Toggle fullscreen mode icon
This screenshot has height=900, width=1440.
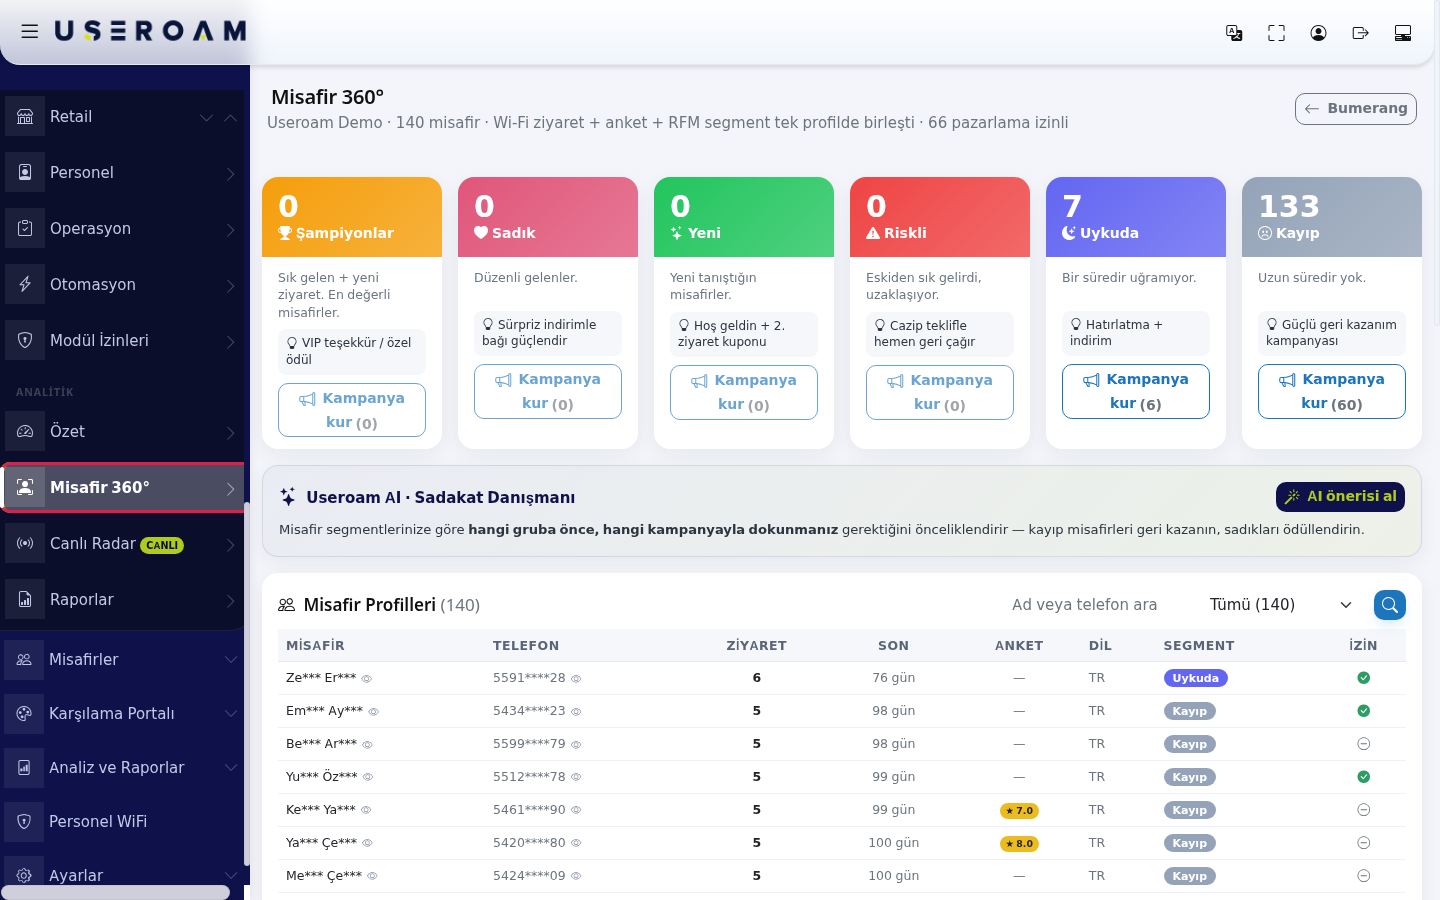[x=1276, y=33]
